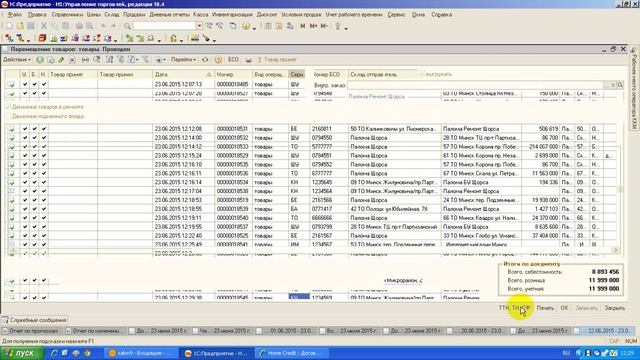
Task: Click the Товар принят toolbar button
Action: coord(276,60)
